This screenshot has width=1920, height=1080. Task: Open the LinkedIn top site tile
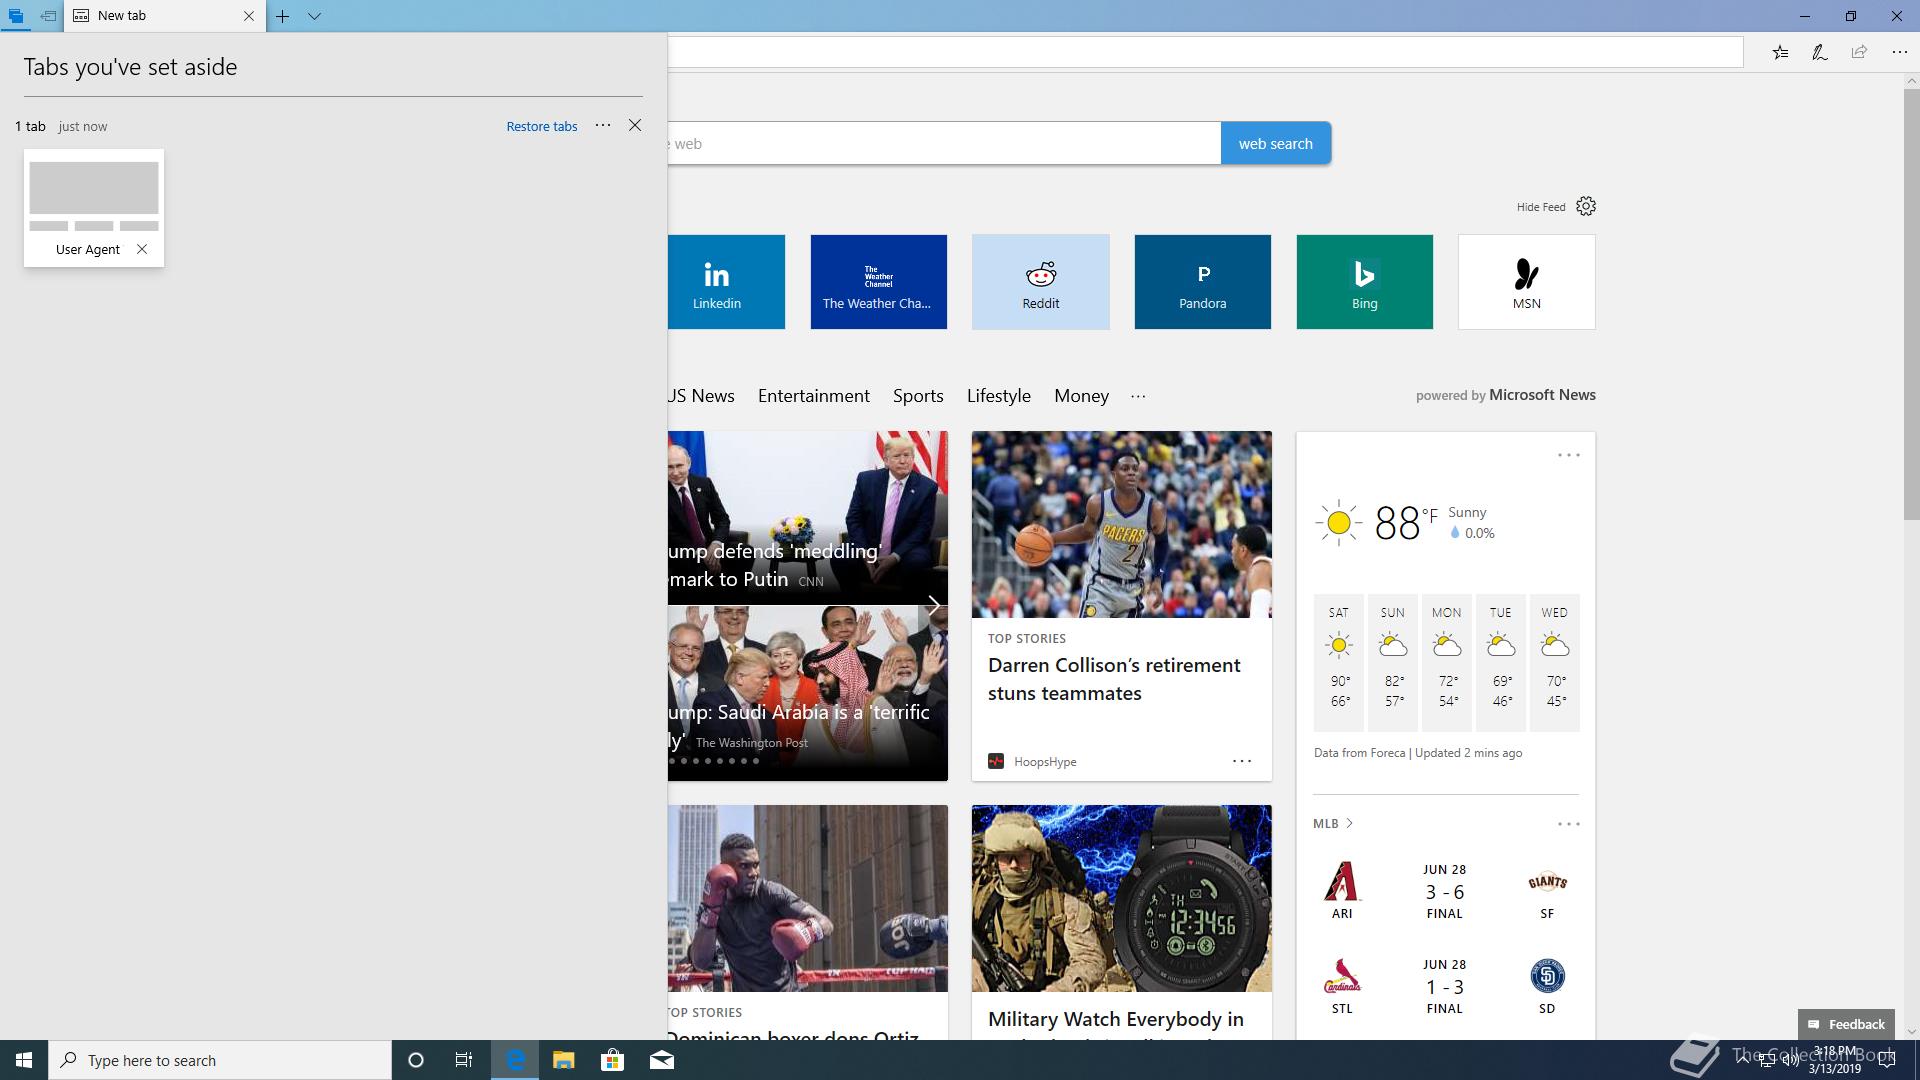726,282
